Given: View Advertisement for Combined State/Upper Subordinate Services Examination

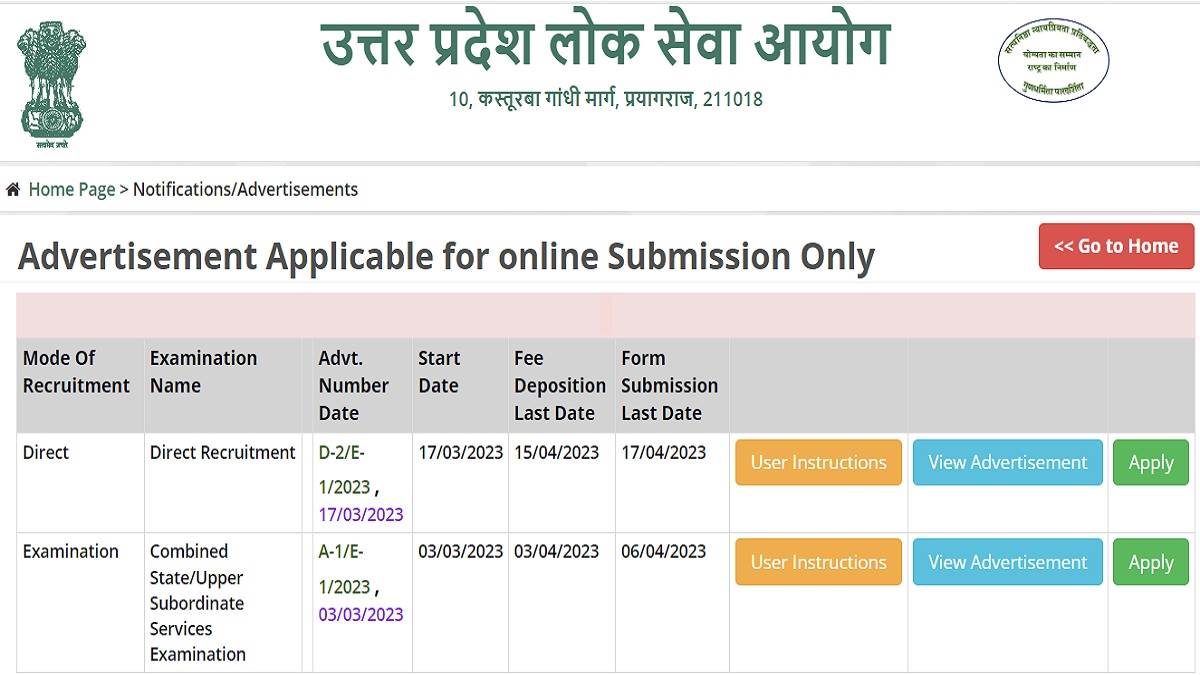Looking at the screenshot, I should (x=1007, y=562).
